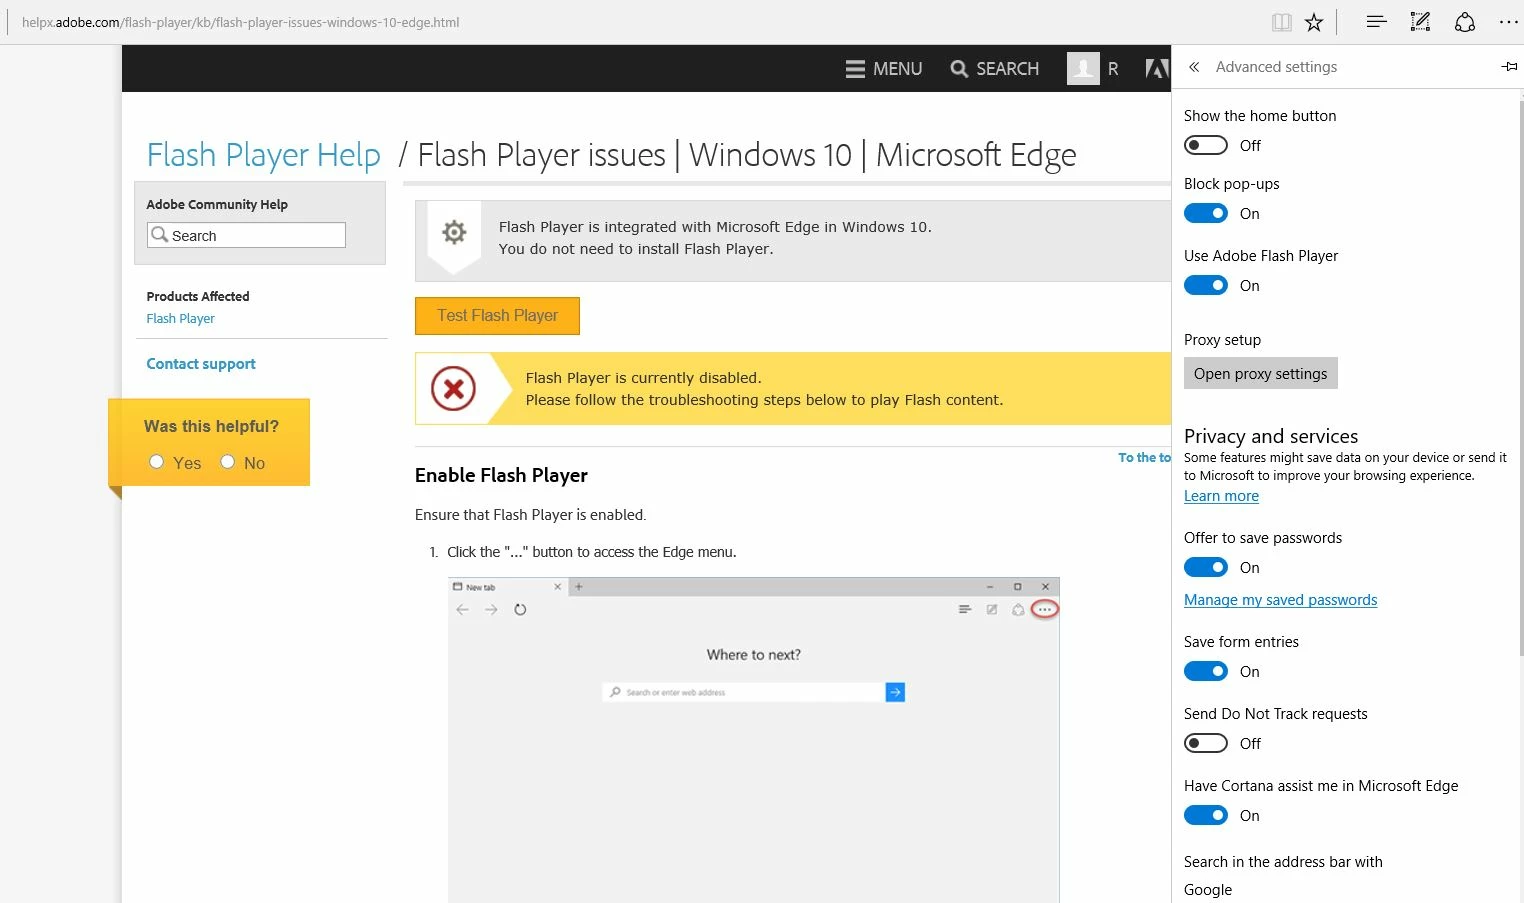Click the To the top link
The image size is (1524, 903).
pyautogui.click(x=1144, y=457)
